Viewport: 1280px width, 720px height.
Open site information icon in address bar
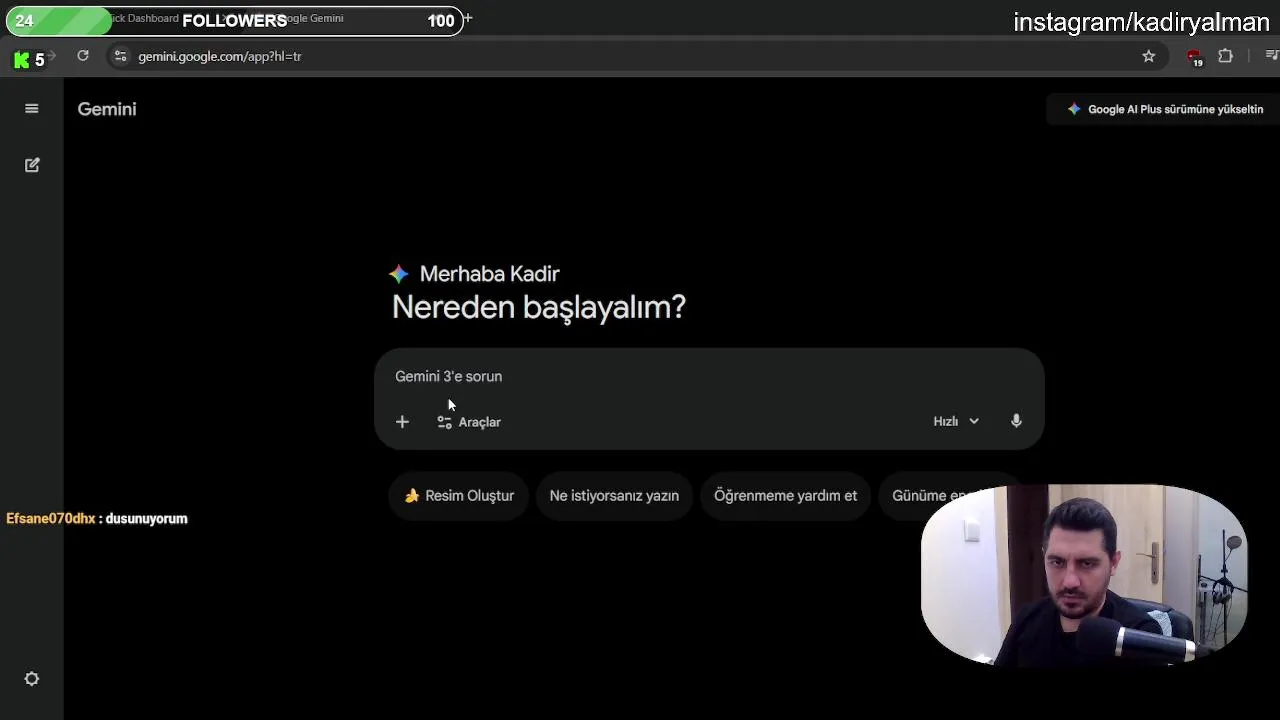pos(120,56)
